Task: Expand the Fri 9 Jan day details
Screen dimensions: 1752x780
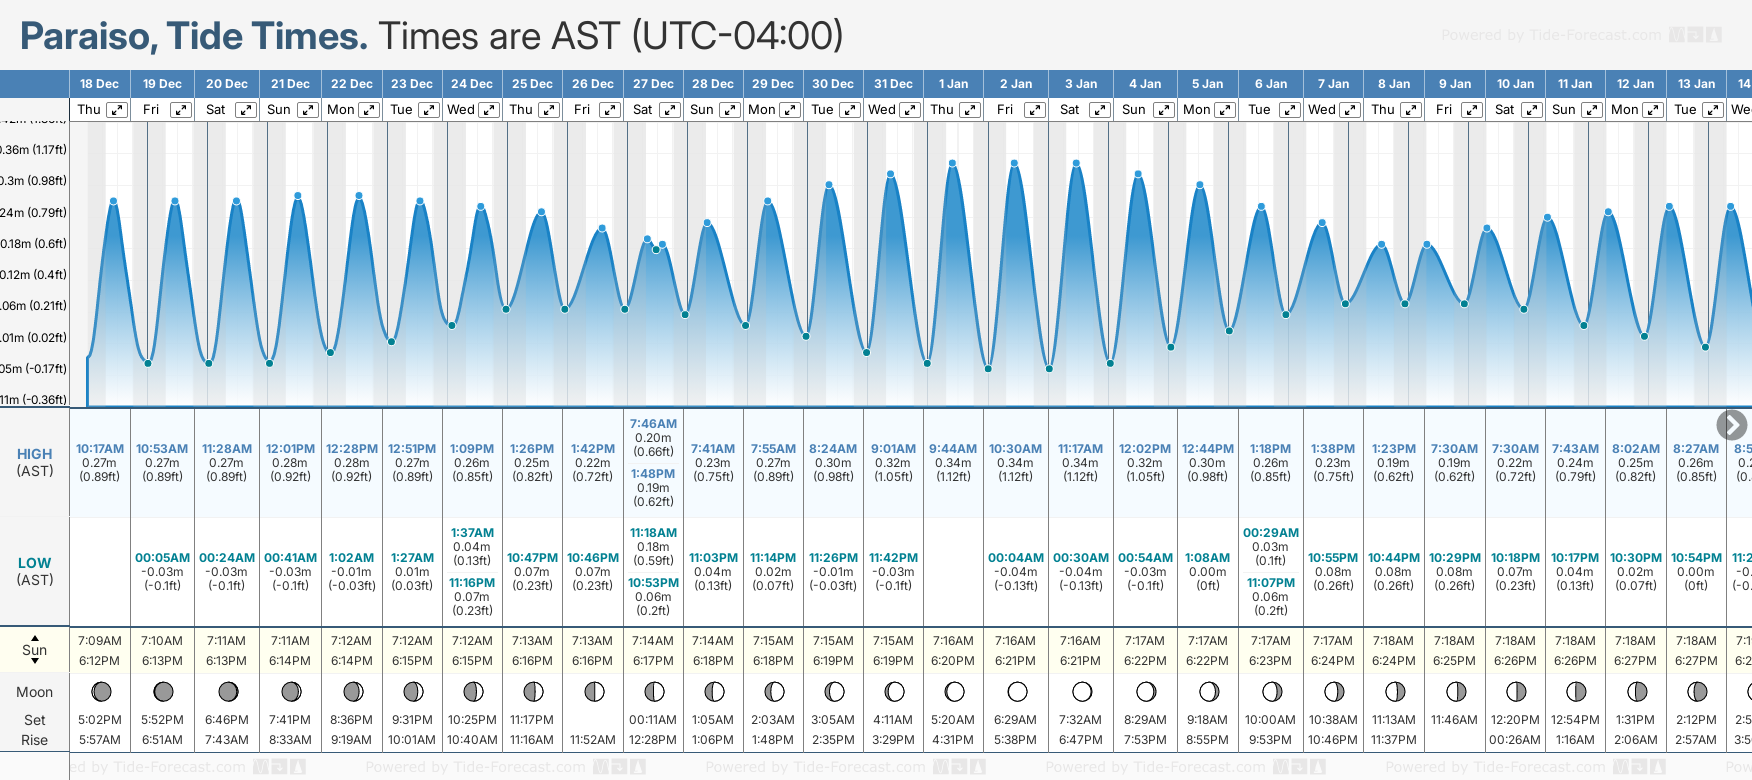Action: click(x=1471, y=110)
